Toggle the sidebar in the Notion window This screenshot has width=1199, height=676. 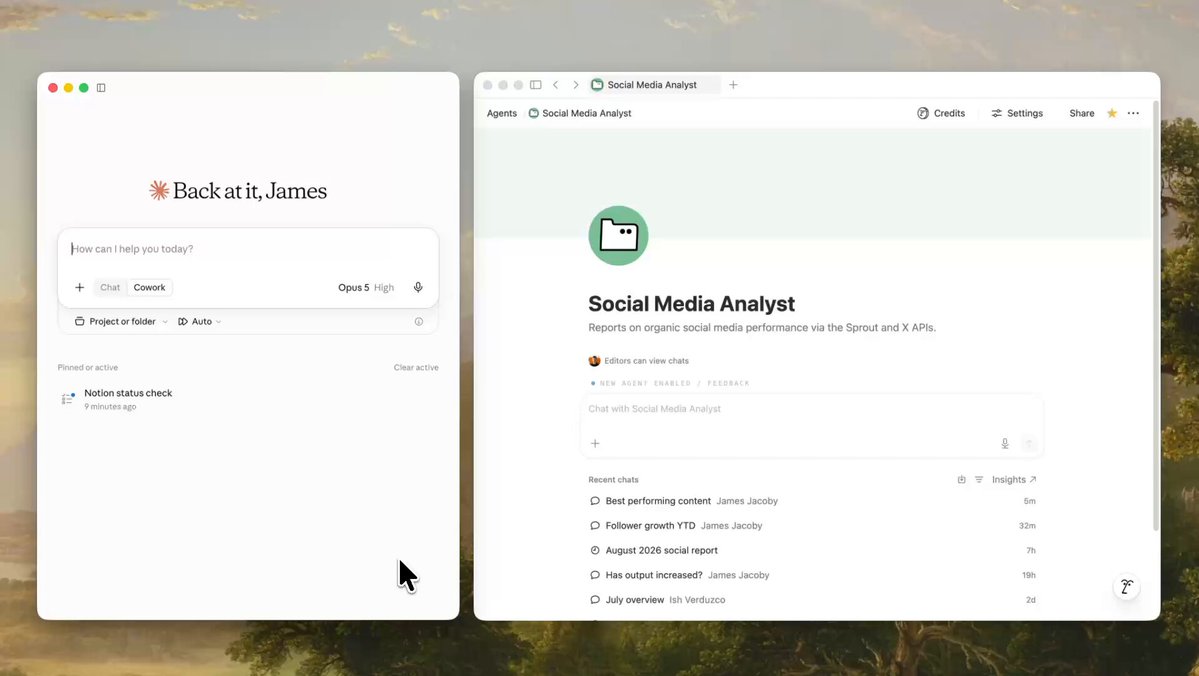point(535,85)
